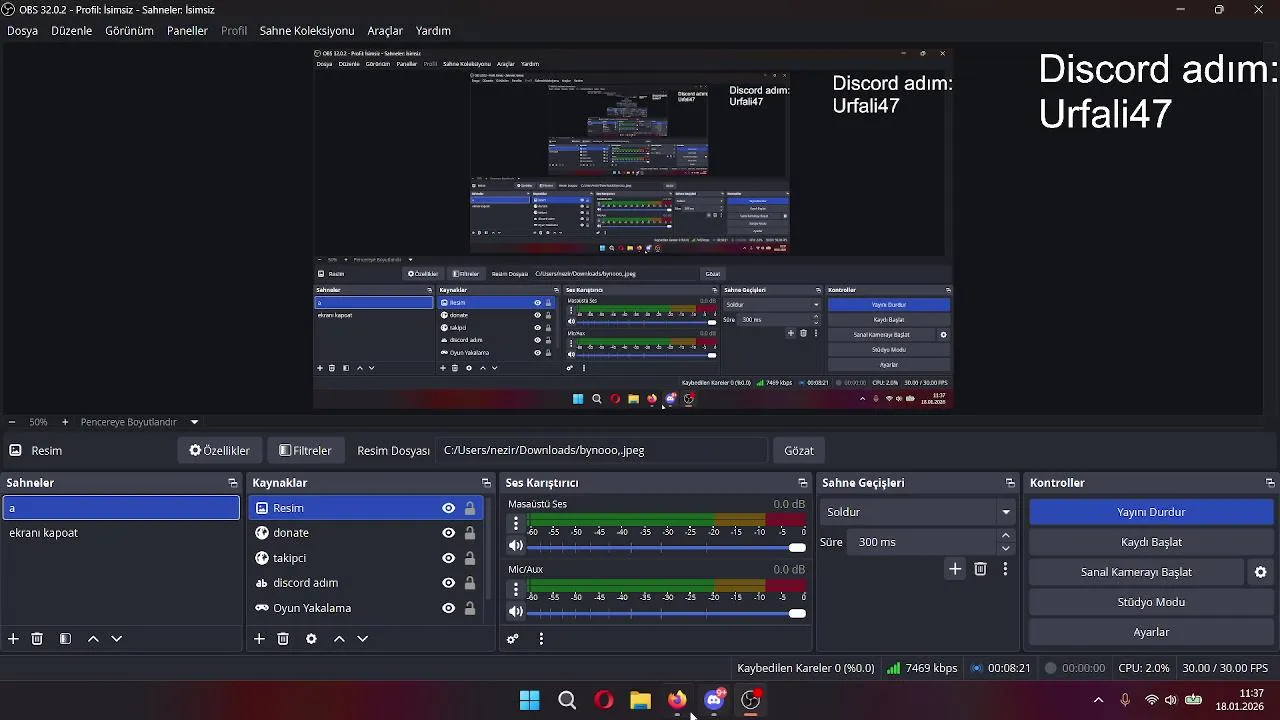Select the ekranı kapoat scene
The height and width of the screenshot is (720, 1280).
(x=121, y=533)
